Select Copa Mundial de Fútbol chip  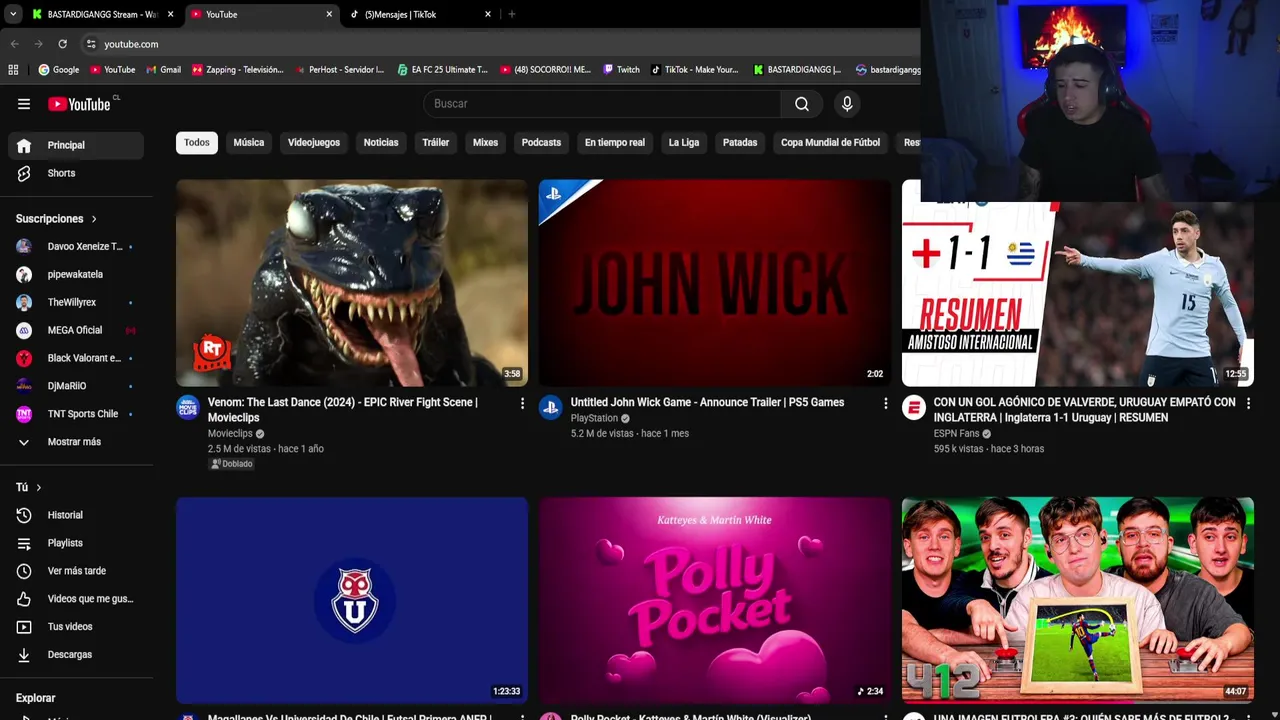point(830,143)
